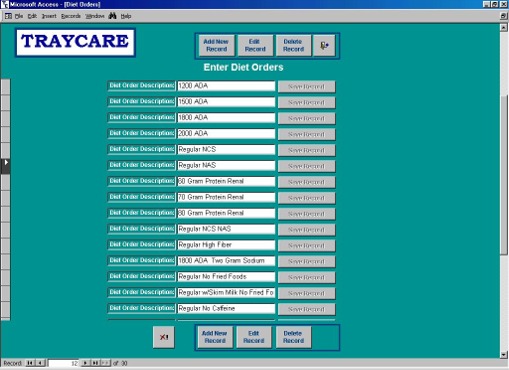Select record selector for Regular NAS row
The image size is (509, 370).
coord(6,166)
